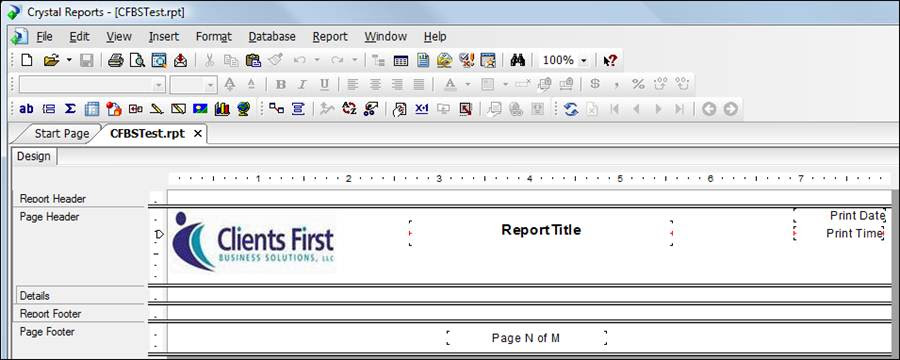Insert a text object with ab icon
900x360 pixels.
(26, 109)
